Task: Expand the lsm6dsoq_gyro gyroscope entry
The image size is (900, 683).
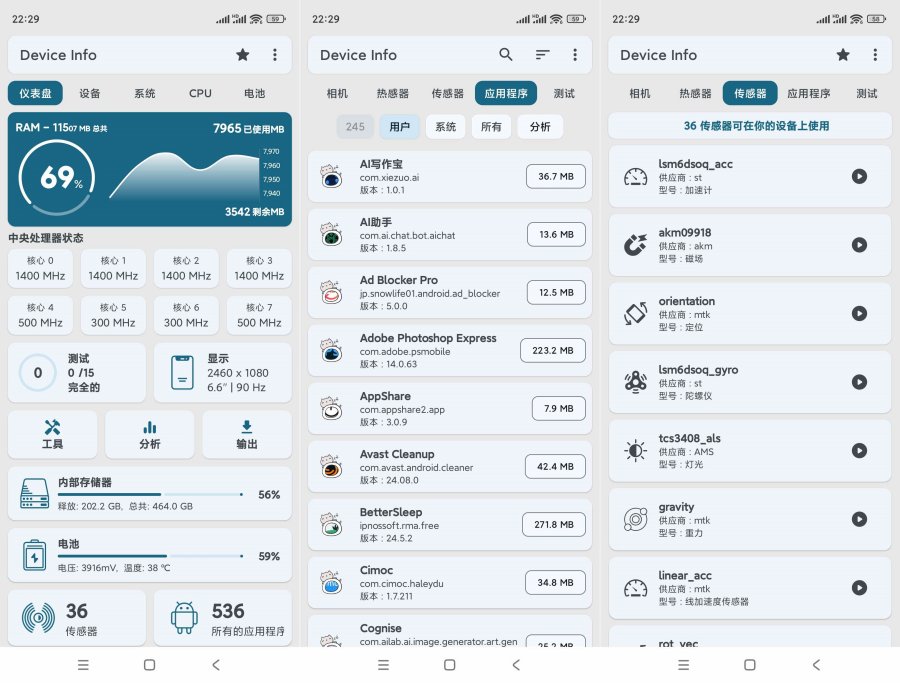Action: tap(859, 381)
